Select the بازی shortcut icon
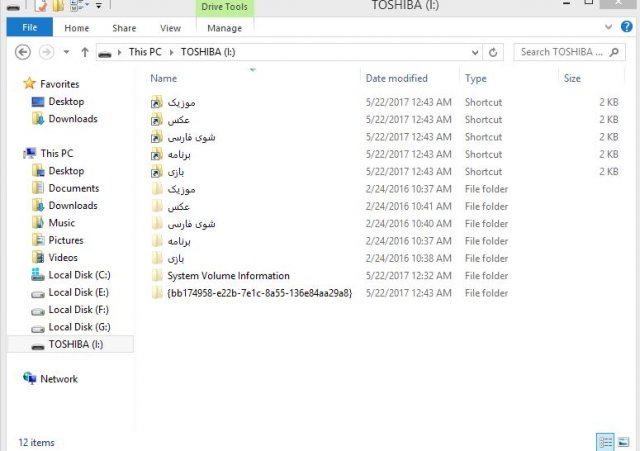640x451 pixels. (157, 172)
